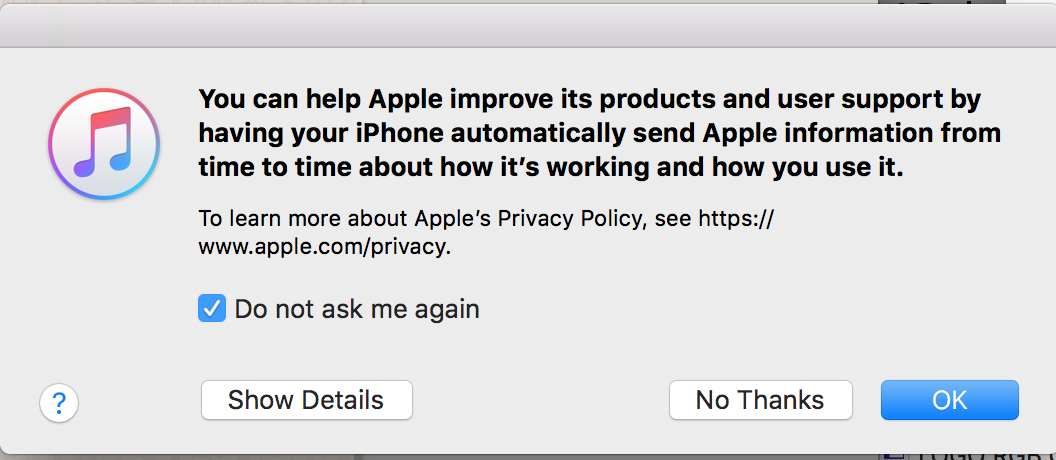Decline by pressing No Thanks
This screenshot has width=1056, height=460.
click(760, 400)
